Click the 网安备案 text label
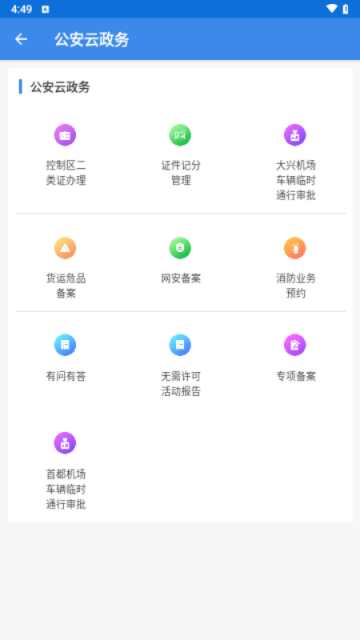Image resolution: width=360 pixels, height=640 pixels. pyautogui.click(x=181, y=279)
